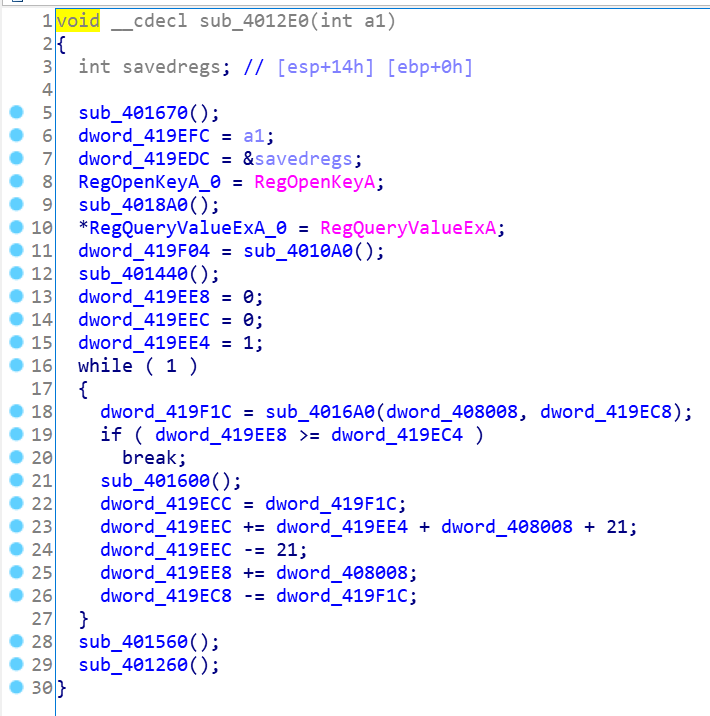The width and height of the screenshot is (710, 716).
Task: Select dword_419EE8 on line 25
Action: coord(166,573)
